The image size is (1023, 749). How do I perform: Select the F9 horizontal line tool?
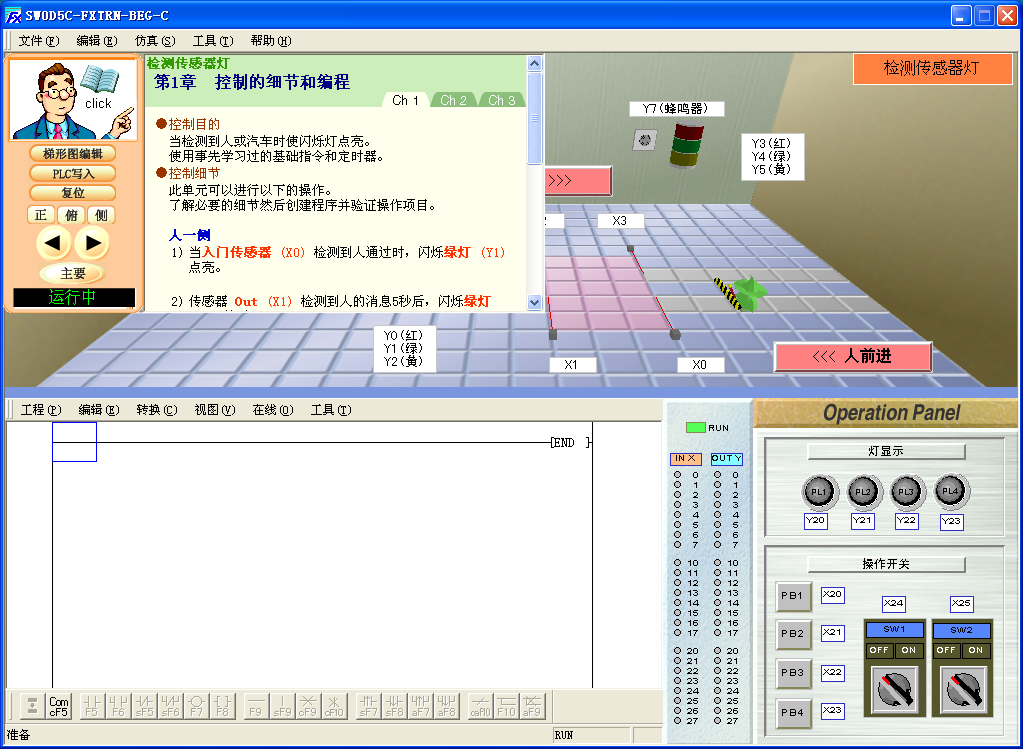point(256,706)
